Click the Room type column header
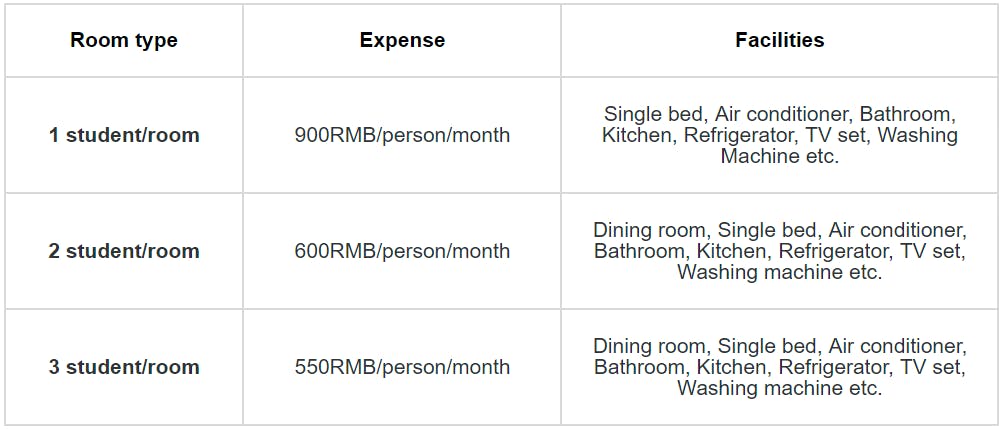 [x=124, y=41]
